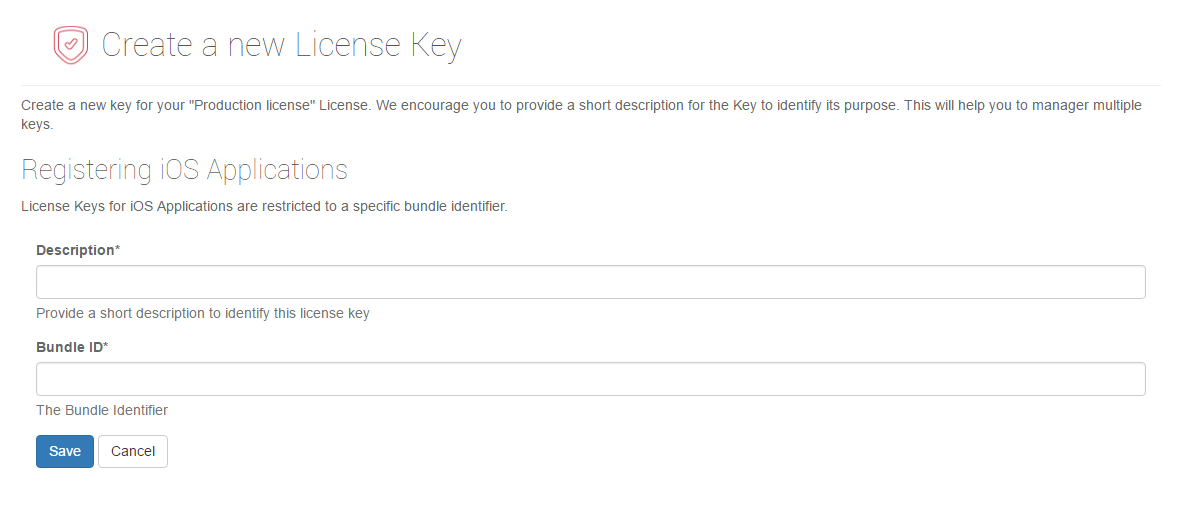This screenshot has width=1178, height=510.
Task: Cancel creating the license key
Action: (133, 451)
